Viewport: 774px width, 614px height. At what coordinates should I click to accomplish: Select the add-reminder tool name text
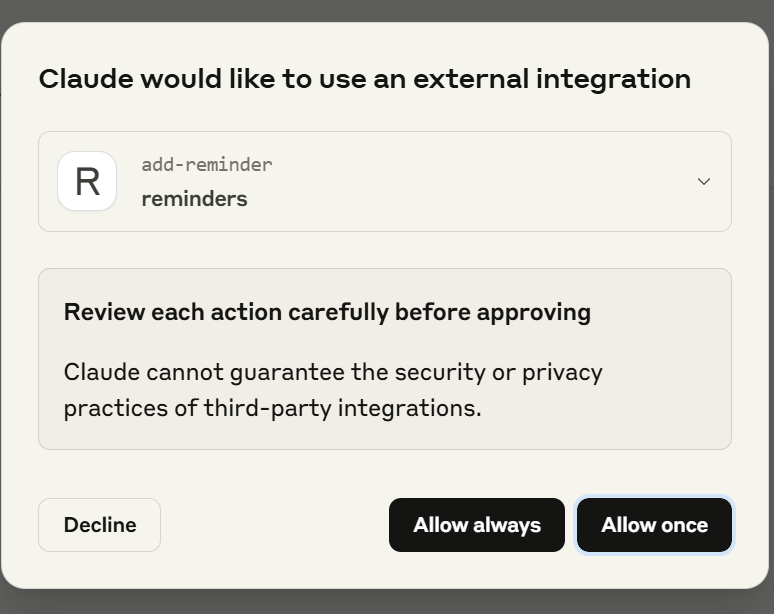207,164
